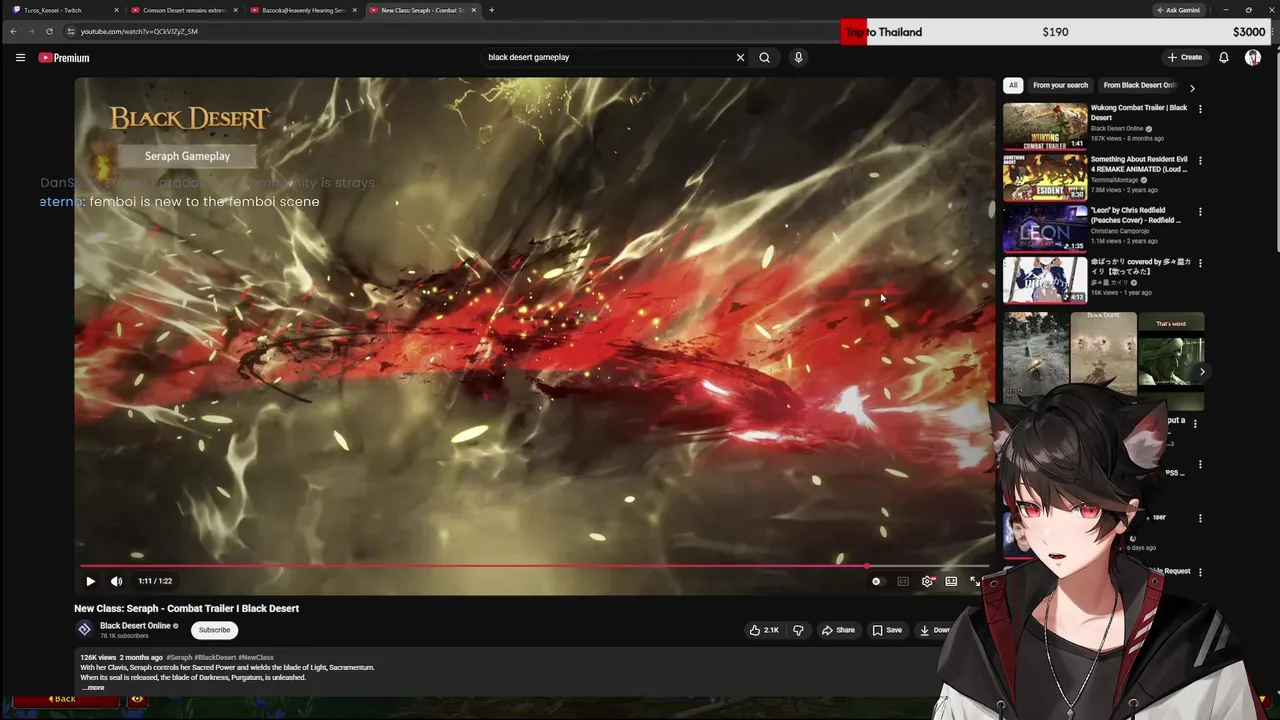
Task: Open options for Wukong Combat Trailer
Action: (x=1200, y=109)
